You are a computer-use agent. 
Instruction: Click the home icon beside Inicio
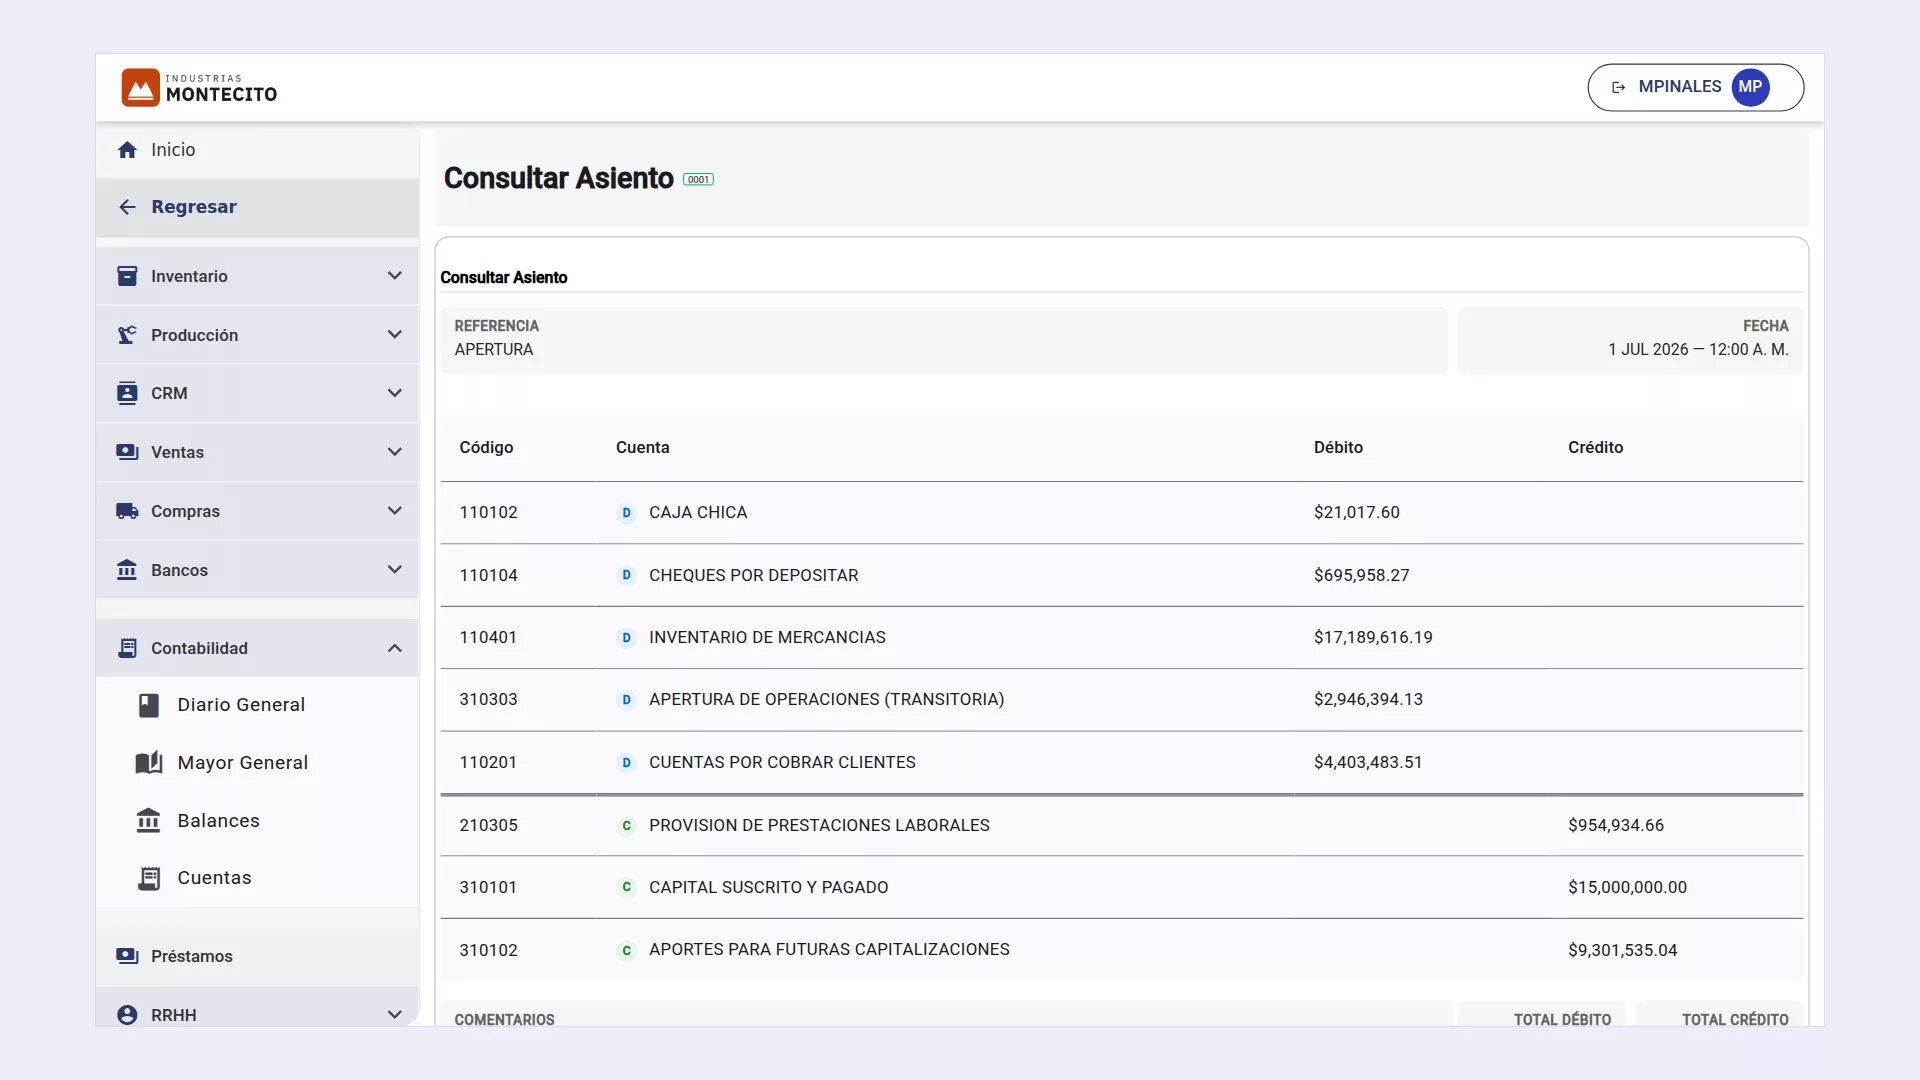coord(127,150)
